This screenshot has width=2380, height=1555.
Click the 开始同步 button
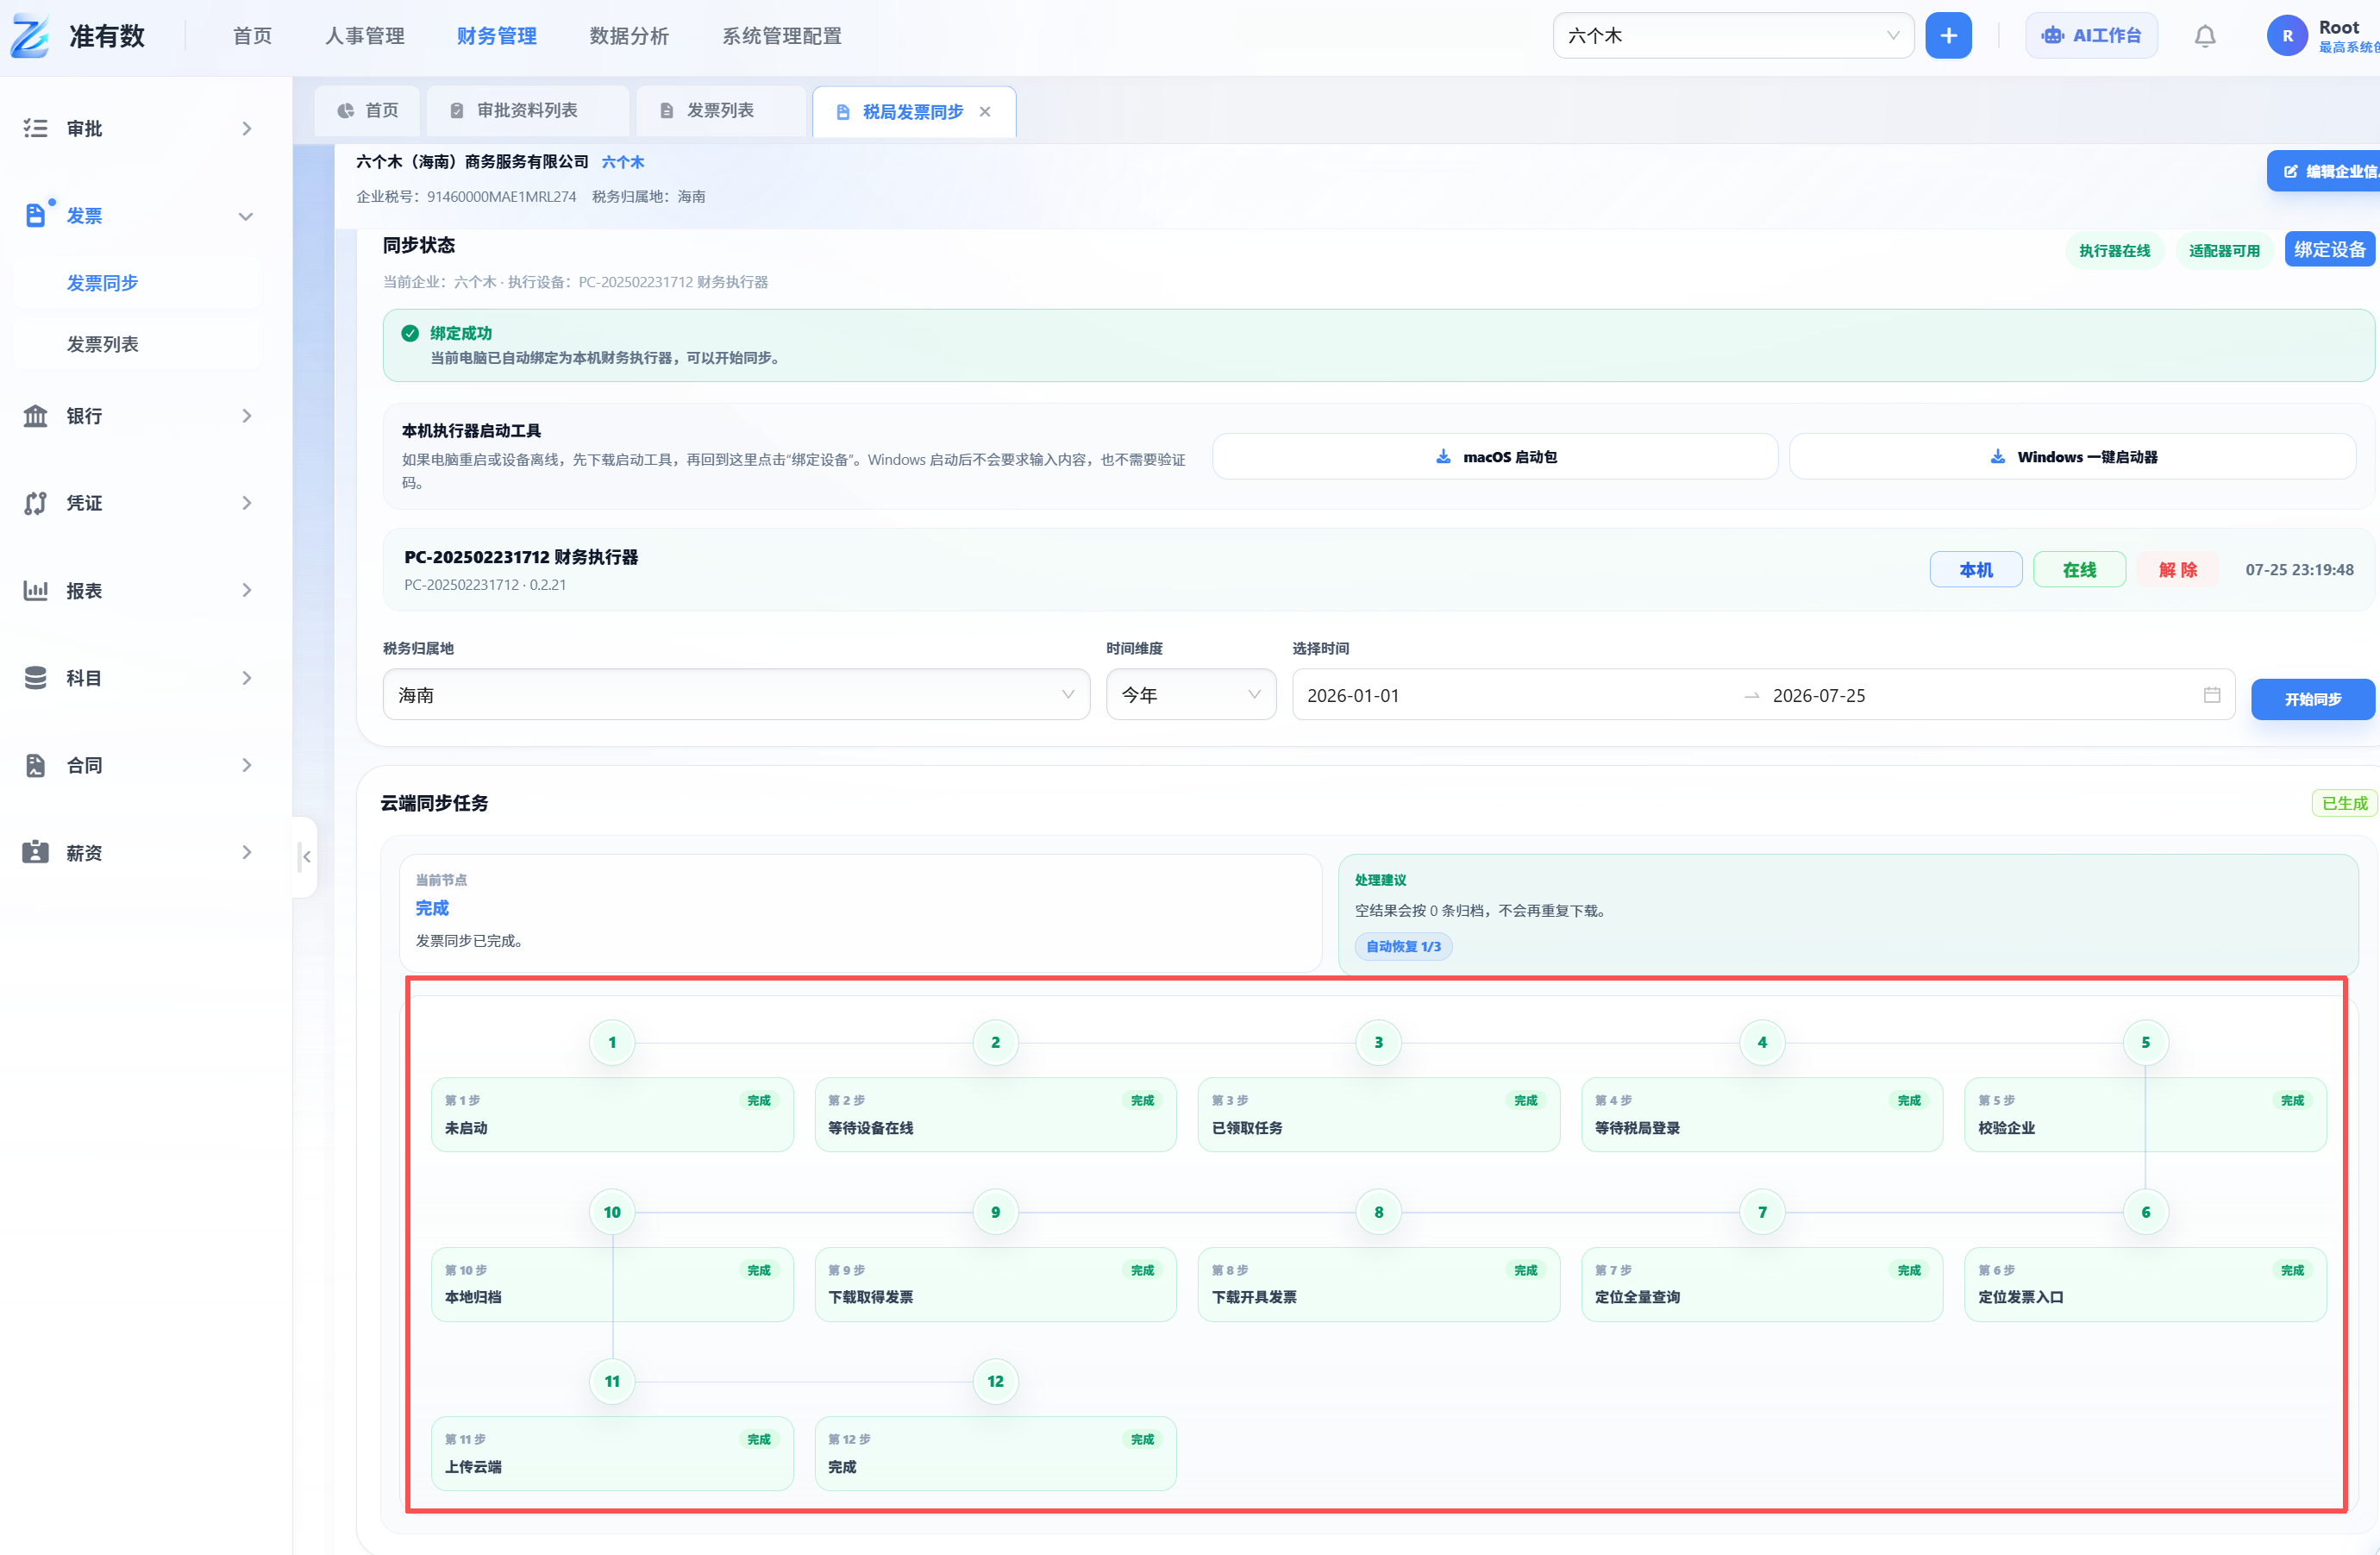pos(2312,699)
